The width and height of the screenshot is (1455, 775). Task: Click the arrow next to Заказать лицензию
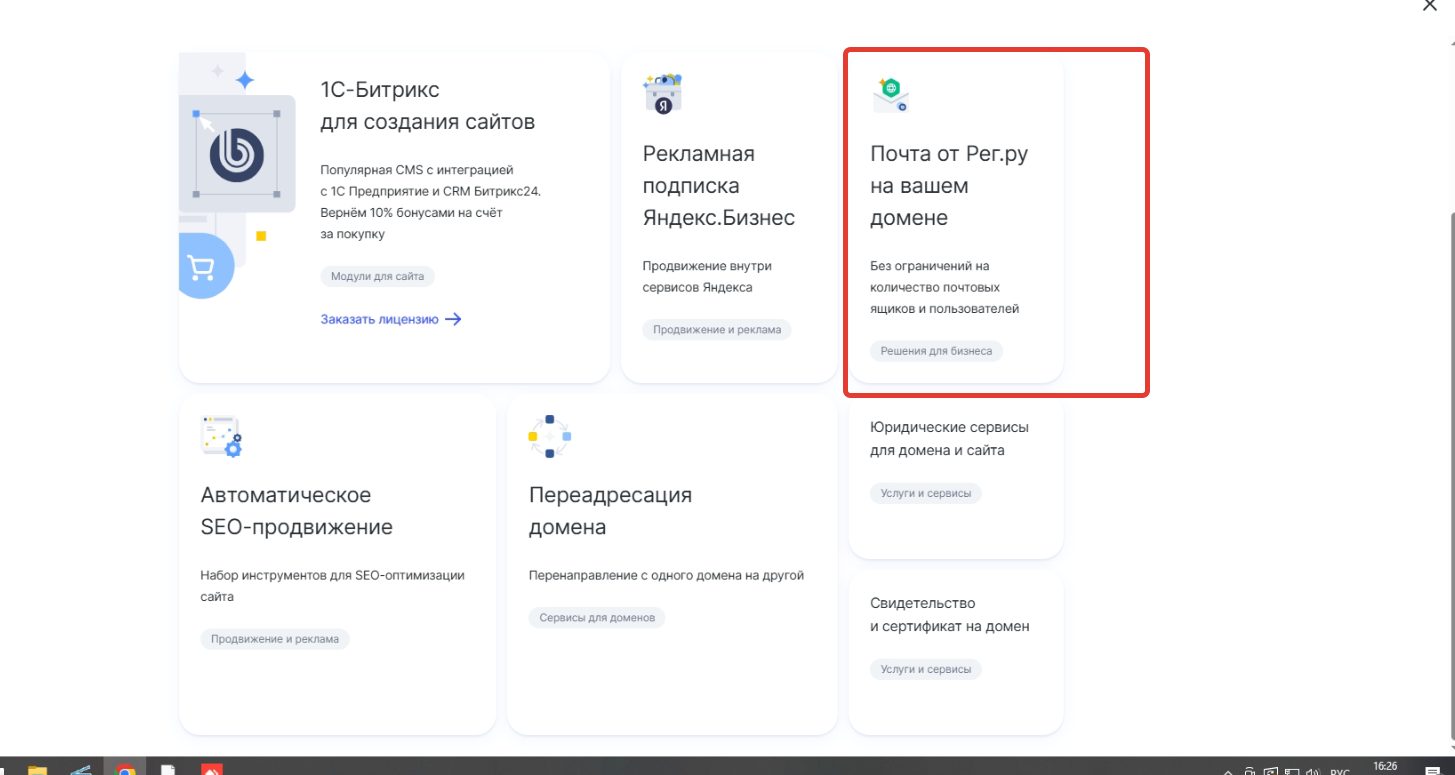pos(453,320)
